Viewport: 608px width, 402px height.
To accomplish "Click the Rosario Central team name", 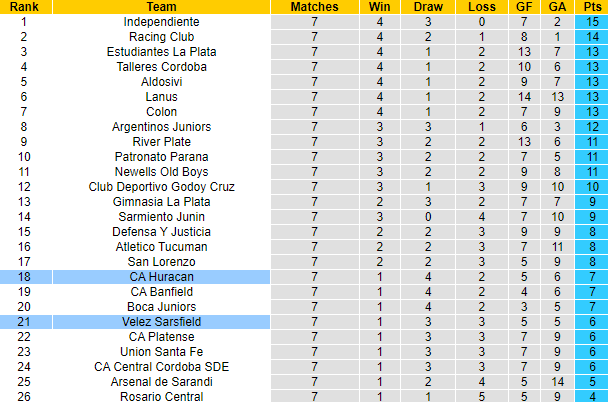I will click(161, 396).
